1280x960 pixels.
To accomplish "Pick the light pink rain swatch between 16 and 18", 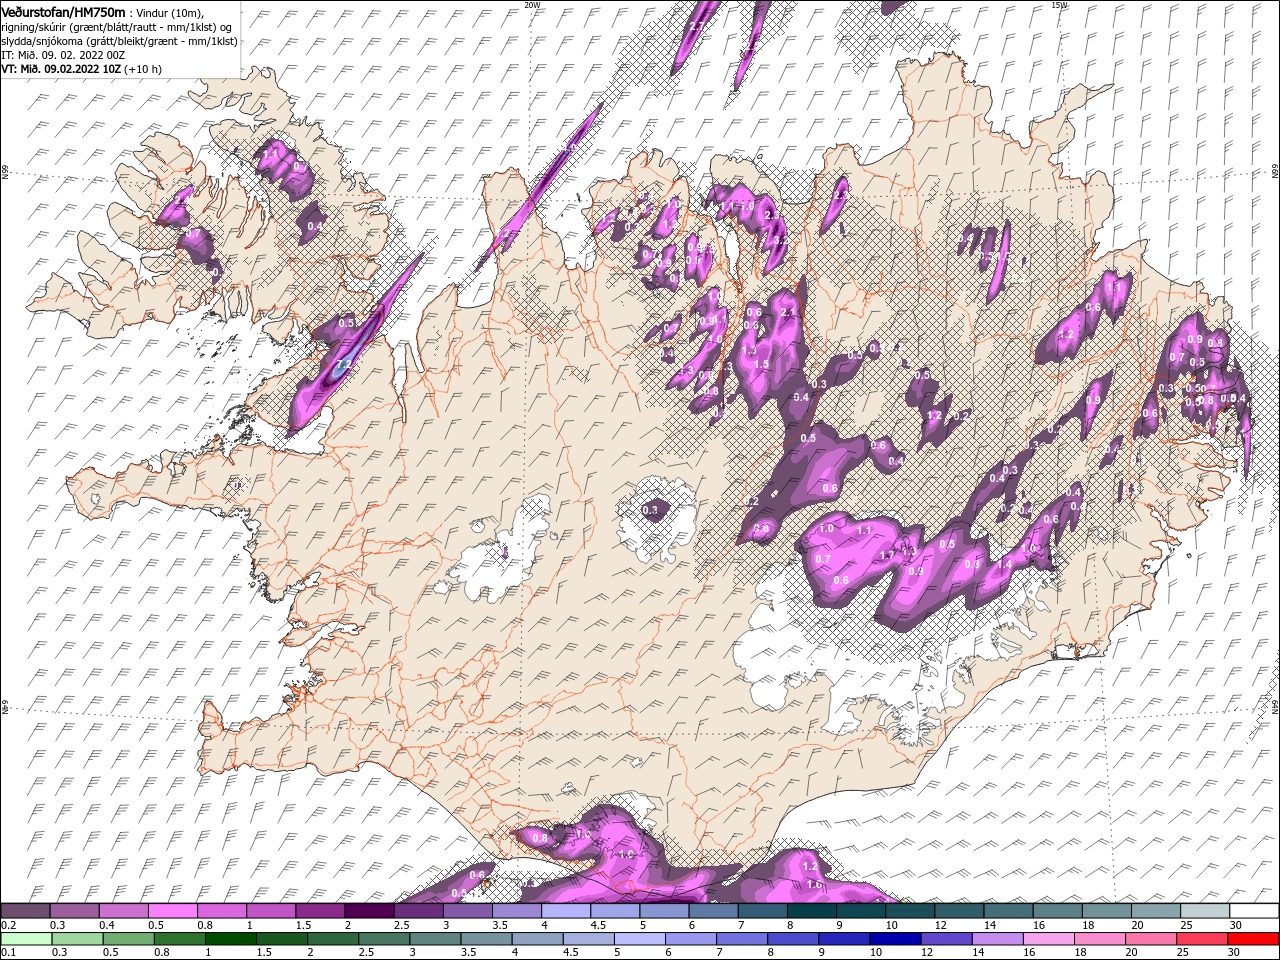I will pyautogui.click(x=1048, y=939).
